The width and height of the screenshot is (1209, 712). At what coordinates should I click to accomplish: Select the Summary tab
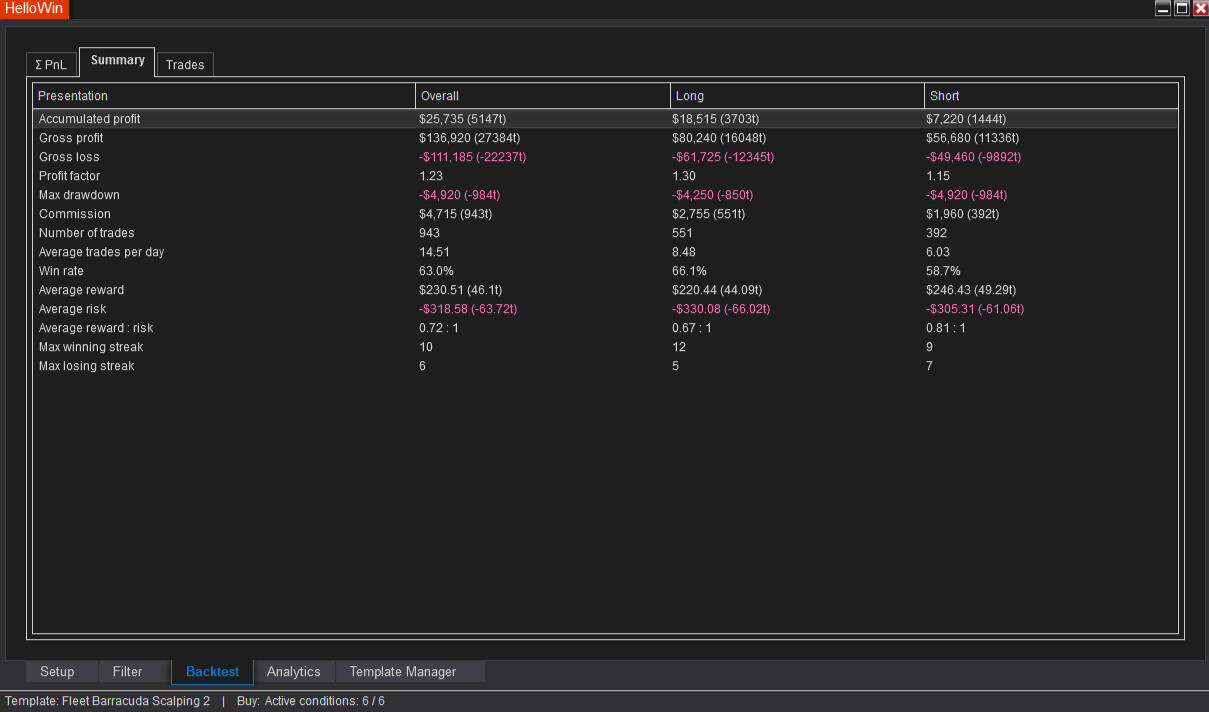(117, 61)
